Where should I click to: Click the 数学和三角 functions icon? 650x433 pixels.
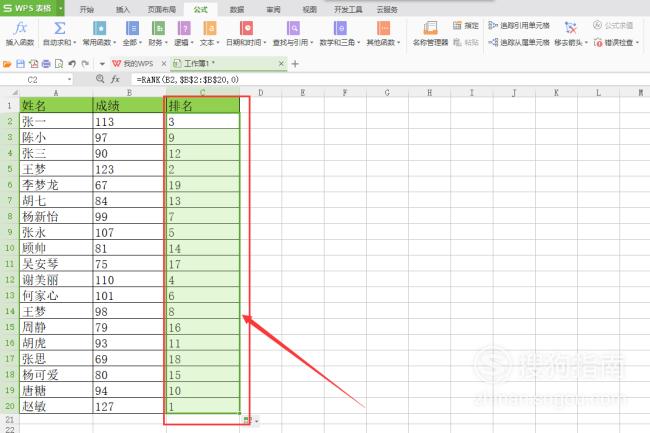click(340, 28)
